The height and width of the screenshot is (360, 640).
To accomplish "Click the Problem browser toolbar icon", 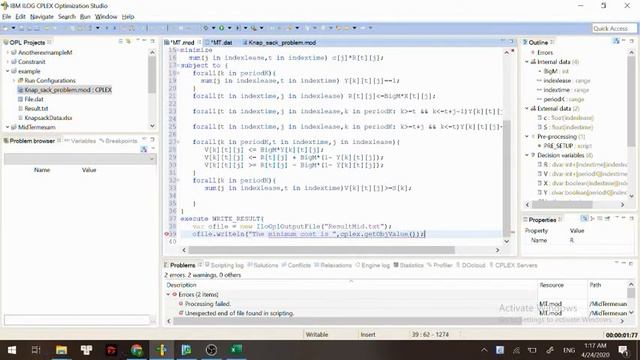I will pyautogui.click(x=144, y=149).
